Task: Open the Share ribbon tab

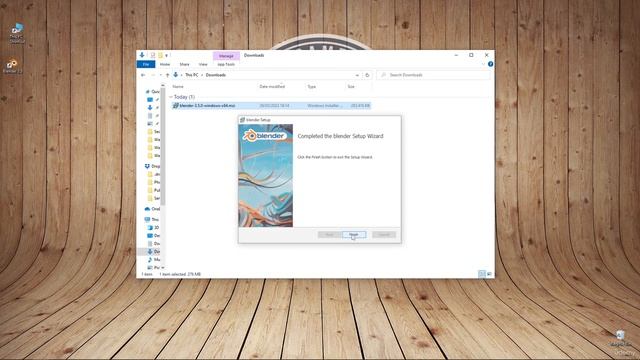Action: click(184, 64)
